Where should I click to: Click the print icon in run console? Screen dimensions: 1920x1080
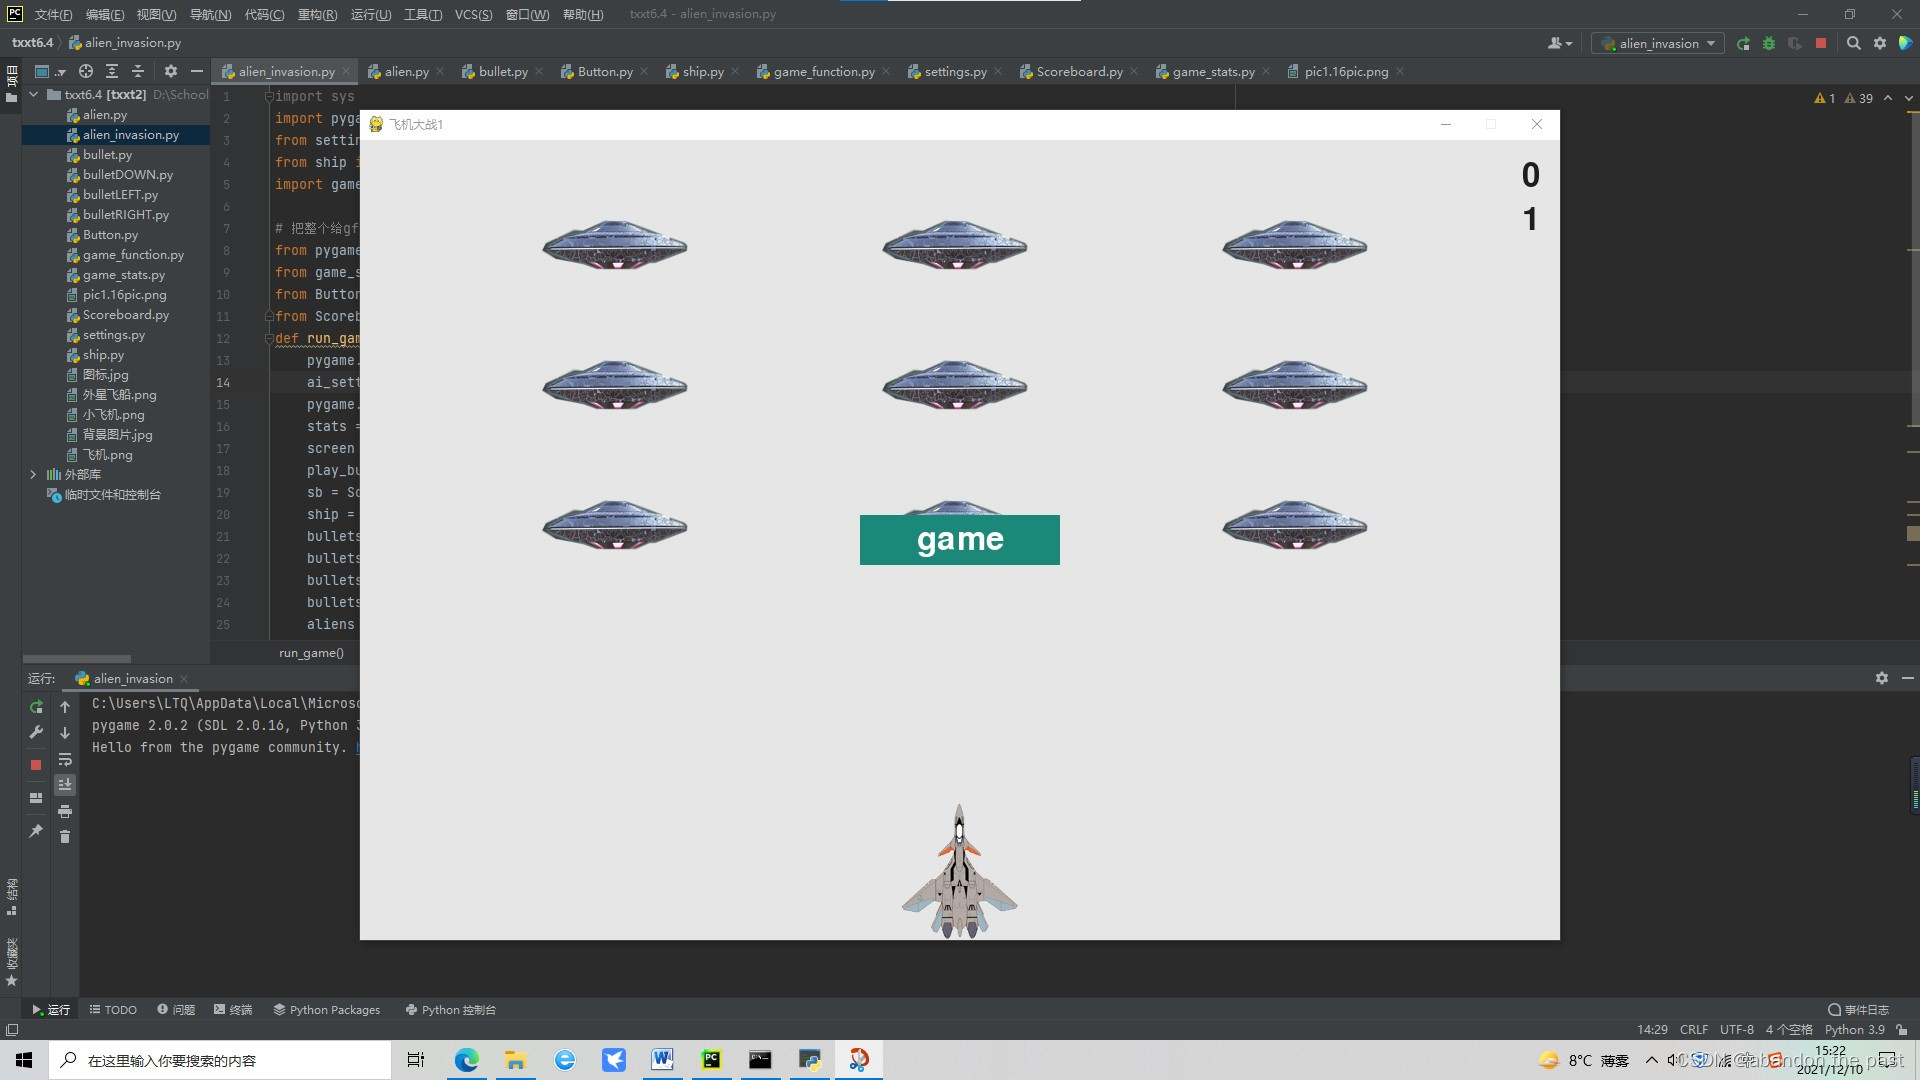pos(65,811)
